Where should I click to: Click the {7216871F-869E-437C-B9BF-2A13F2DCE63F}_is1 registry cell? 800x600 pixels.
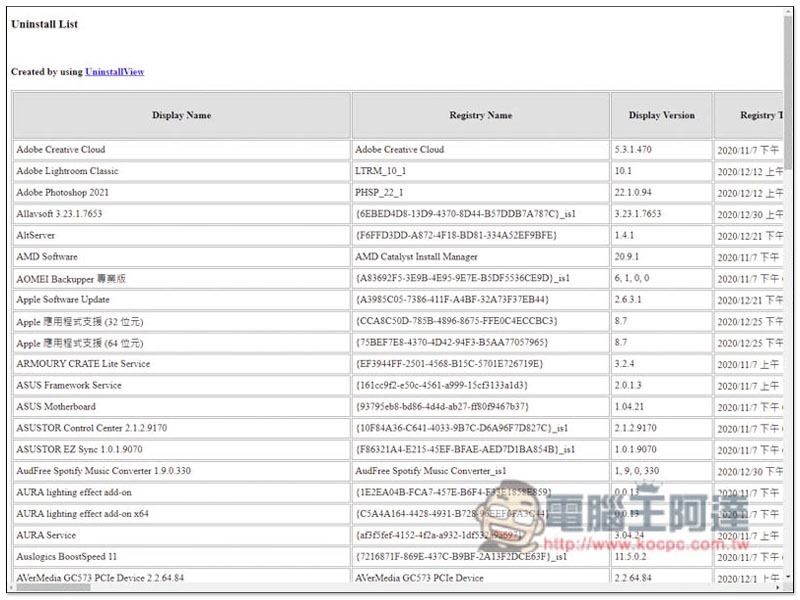[481, 557]
